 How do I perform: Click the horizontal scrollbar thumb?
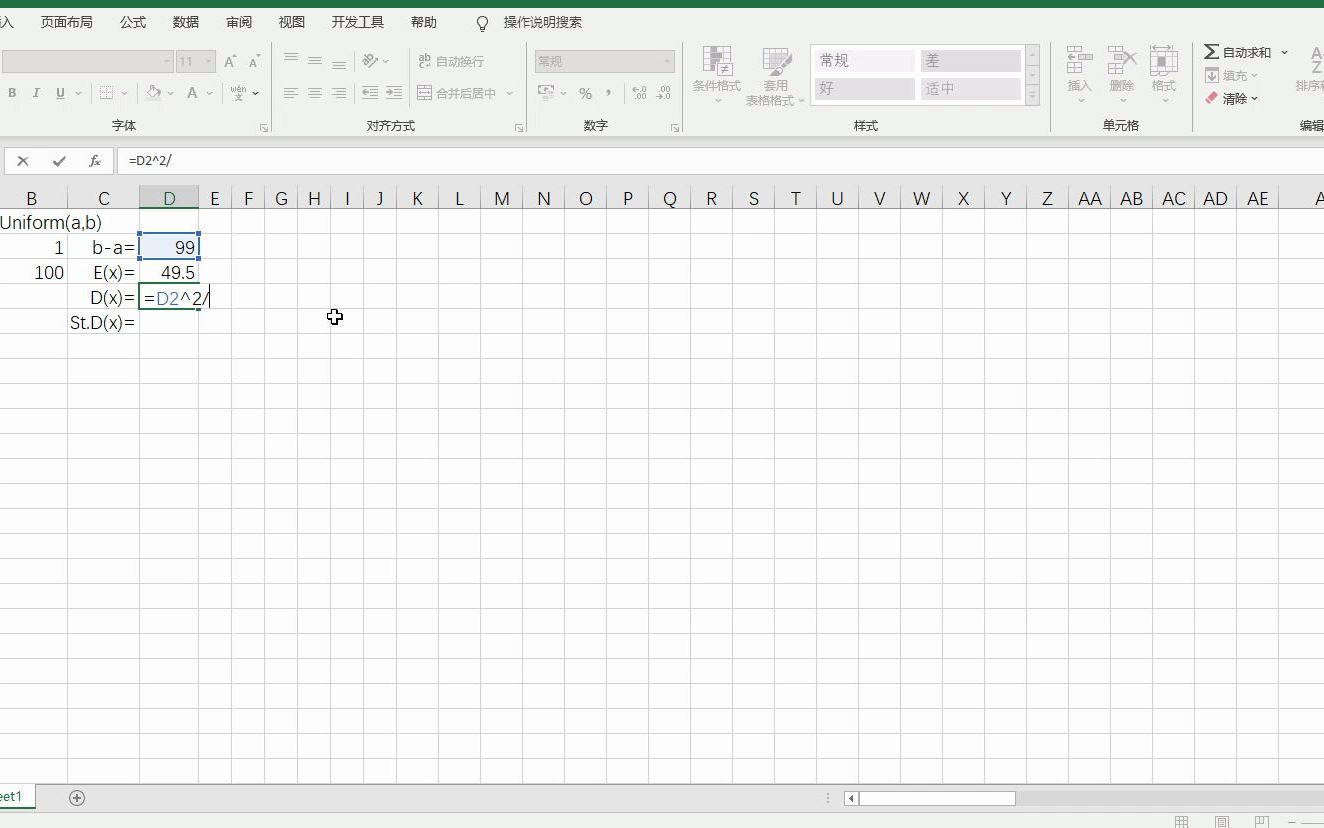point(937,798)
